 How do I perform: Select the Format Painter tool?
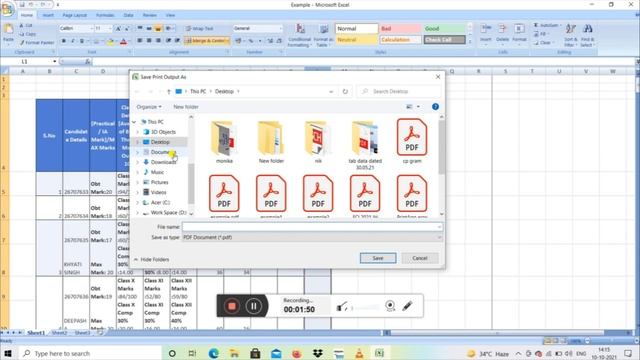(x=37, y=42)
